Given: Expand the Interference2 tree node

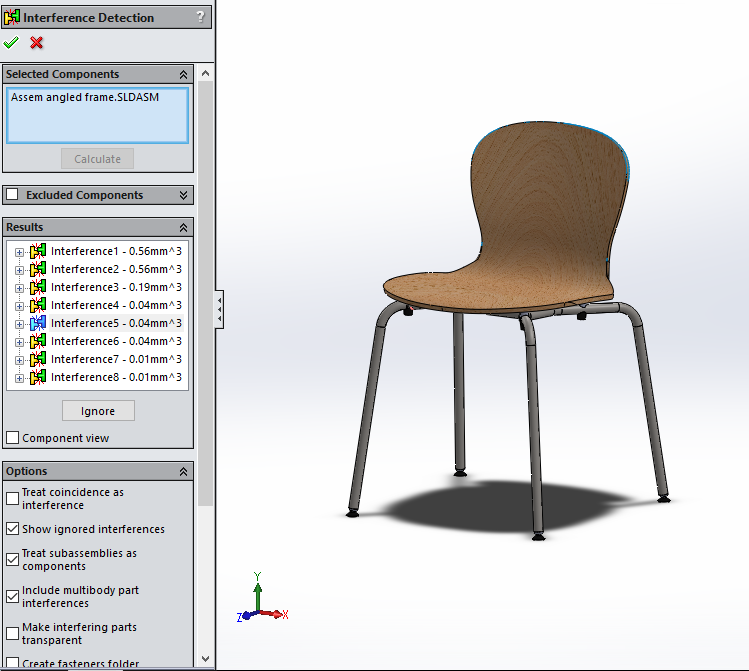Looking at the screenshot, I should tap(19, 270).
